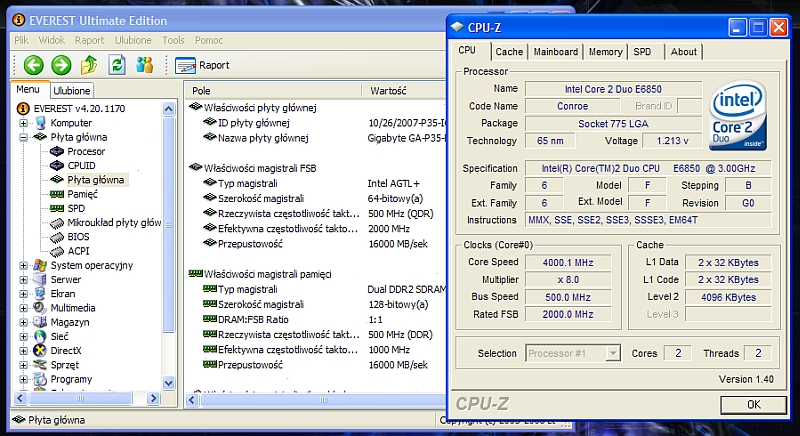Click tree panel scroll-down arrow
800x436 pixels.
pos(168,383)
